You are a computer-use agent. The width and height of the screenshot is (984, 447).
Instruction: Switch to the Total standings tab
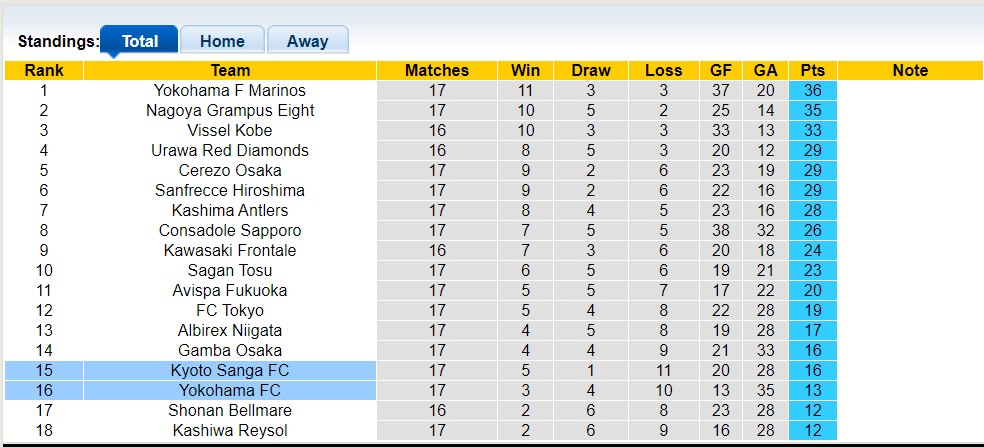140,41
